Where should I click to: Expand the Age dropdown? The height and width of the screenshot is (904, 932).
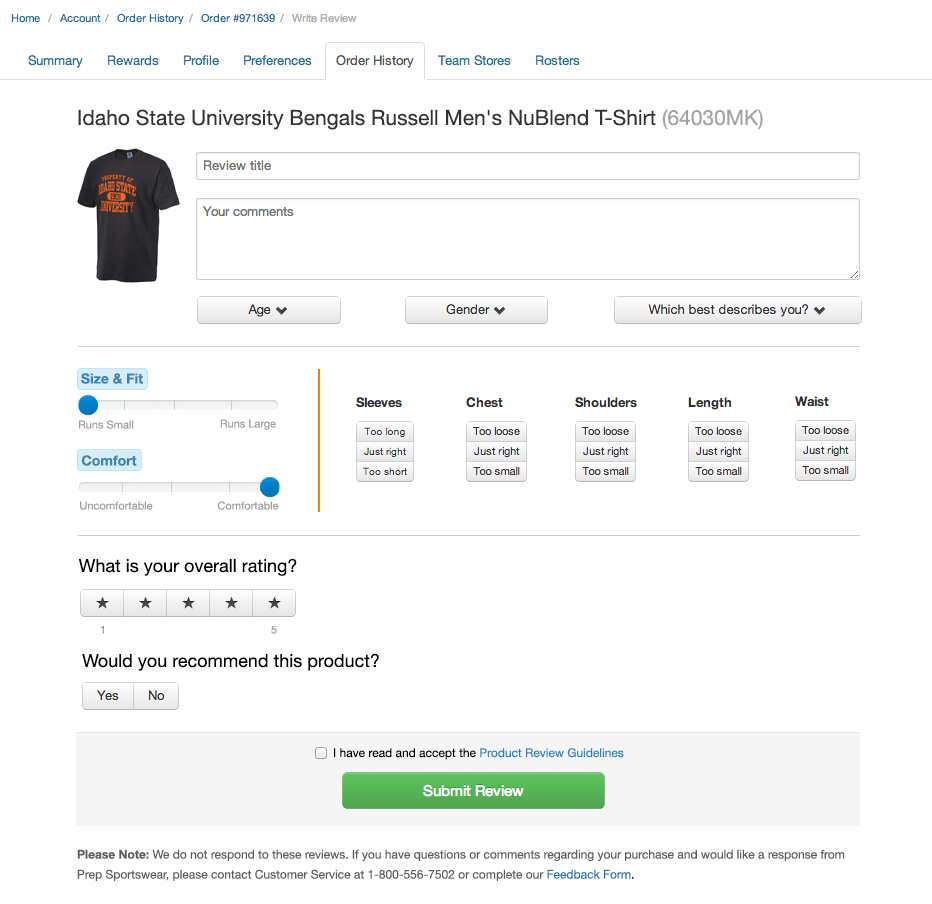click(x=268, y=310)
